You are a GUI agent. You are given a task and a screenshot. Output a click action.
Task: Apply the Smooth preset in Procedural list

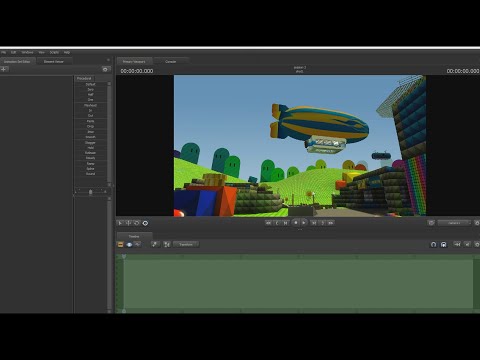click(x=90, y=137)
